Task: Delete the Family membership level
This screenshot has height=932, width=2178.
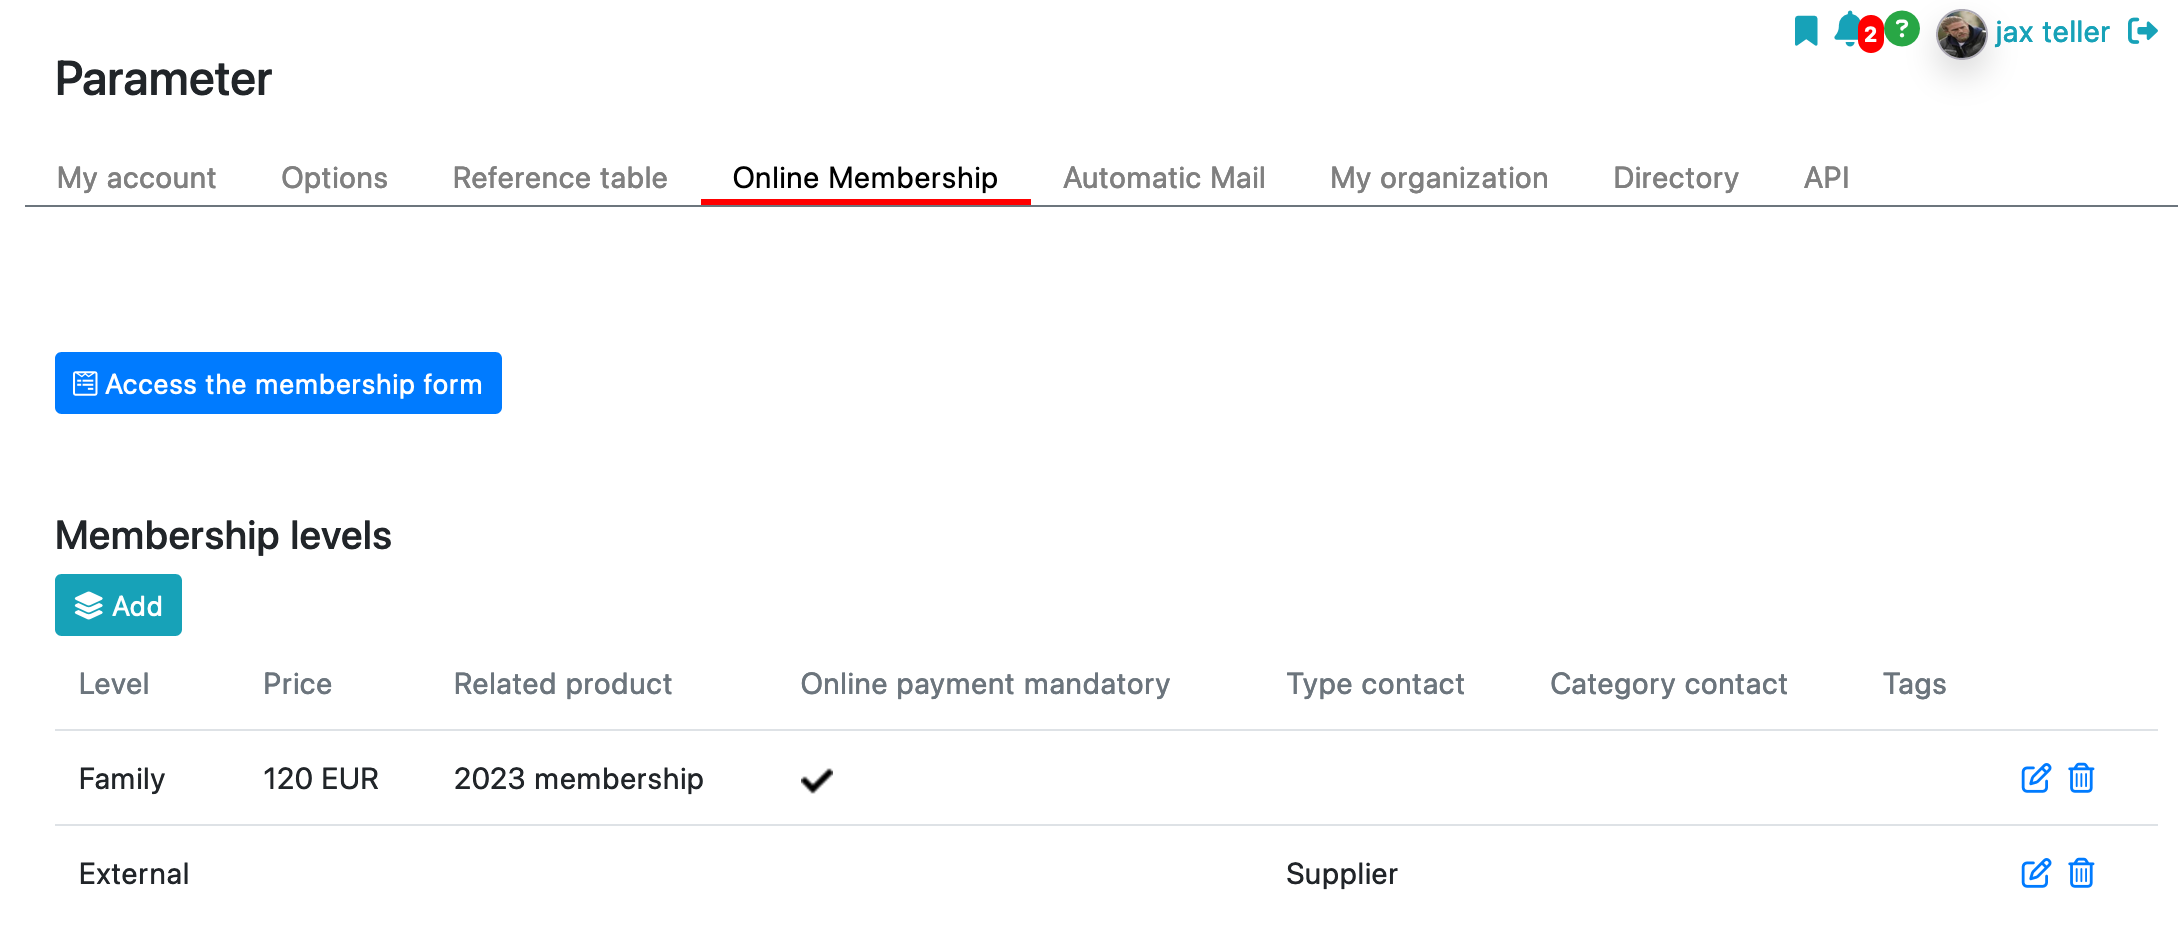Action: coord(2081,778)
